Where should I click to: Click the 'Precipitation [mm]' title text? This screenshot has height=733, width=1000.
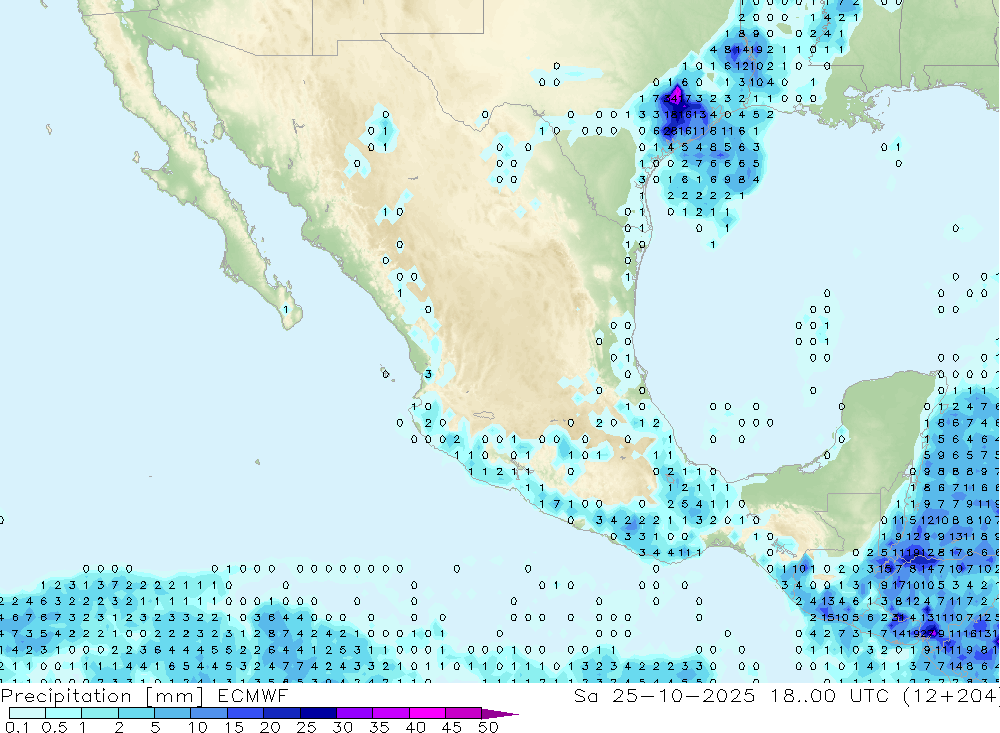pos(102,696)
